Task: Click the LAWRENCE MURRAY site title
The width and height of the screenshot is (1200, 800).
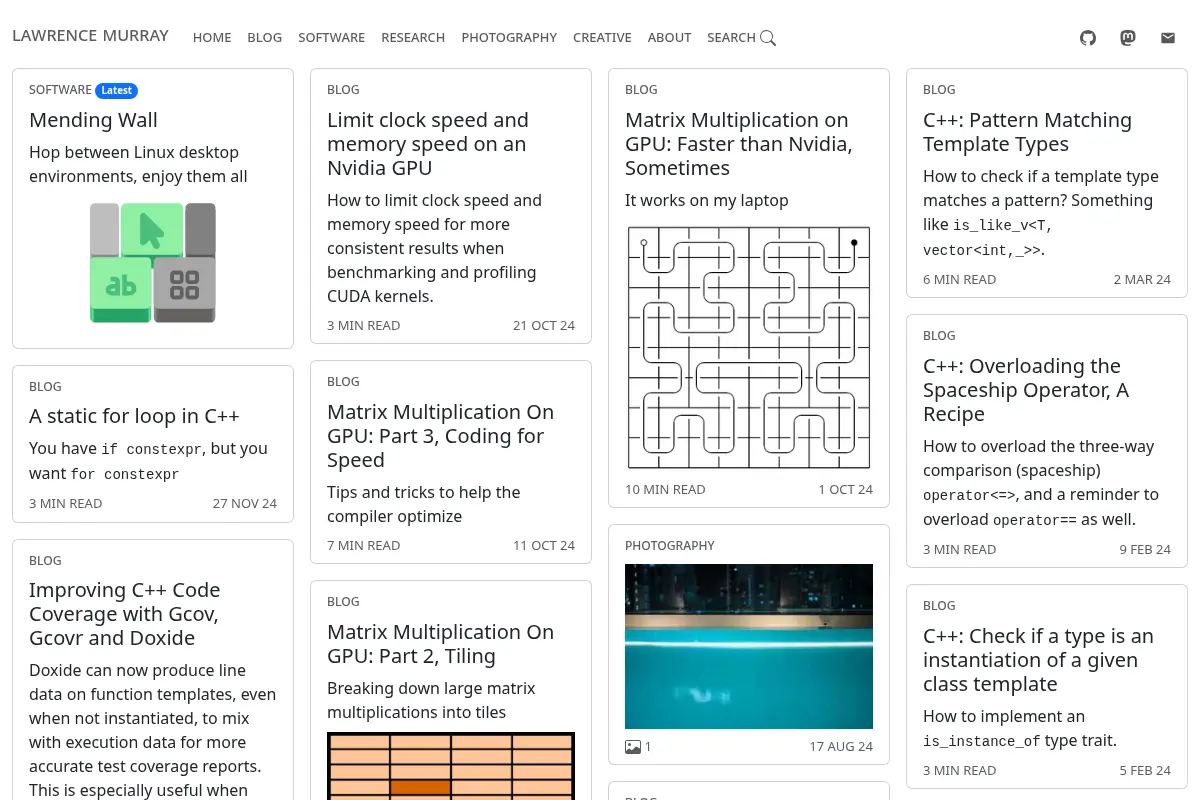Action: pyautogui.click(x=91, y=36)
